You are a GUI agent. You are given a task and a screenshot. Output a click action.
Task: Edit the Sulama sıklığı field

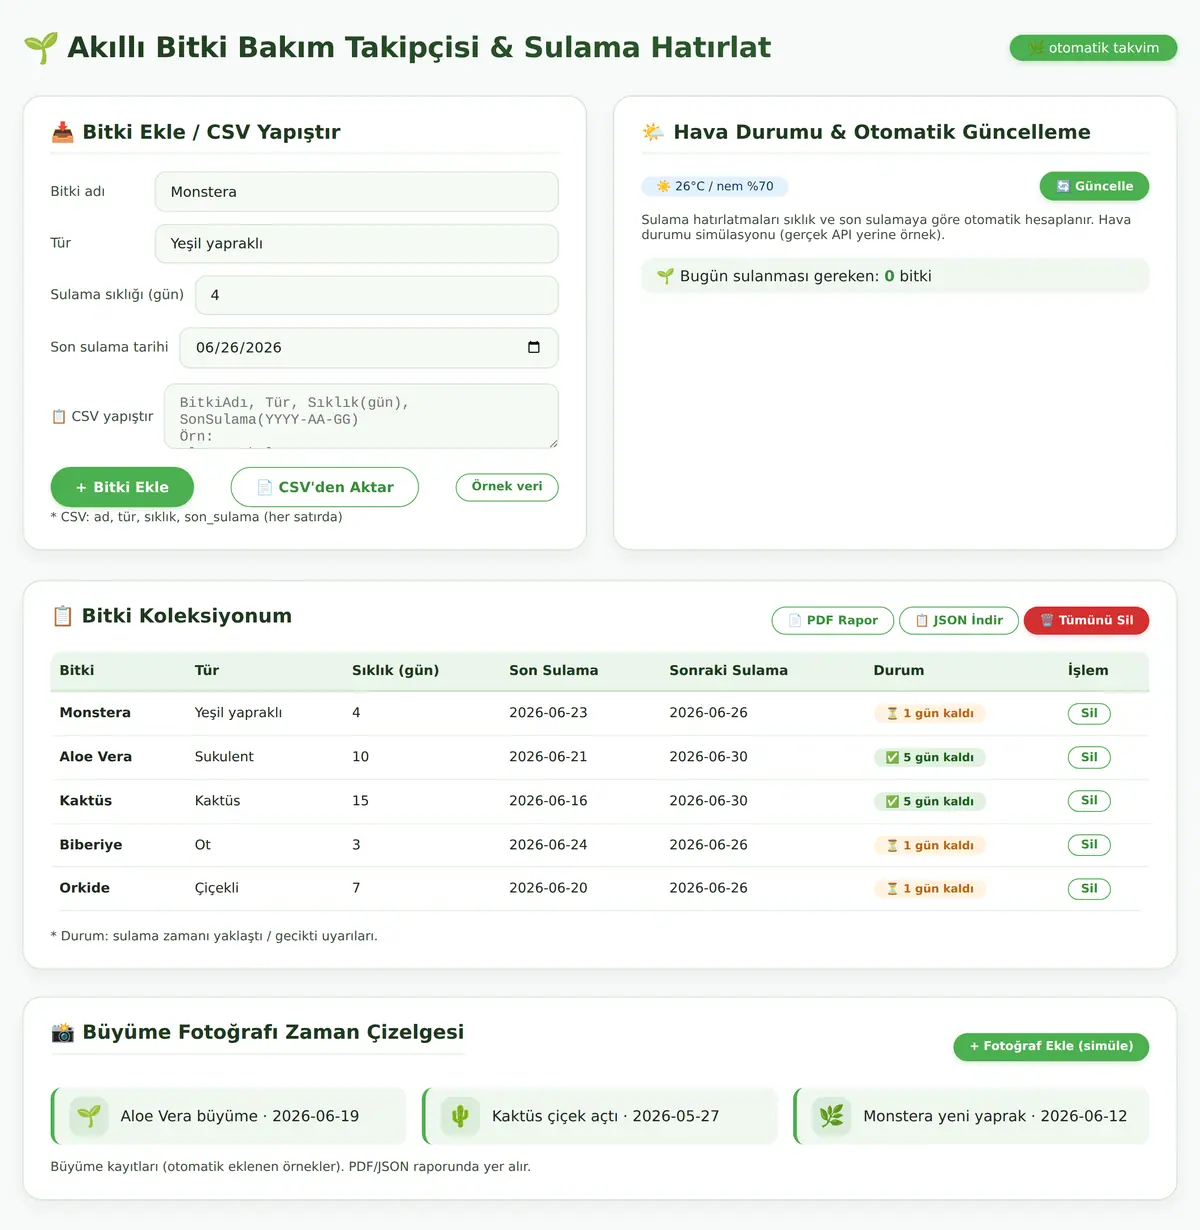click(x=377, y=296)
